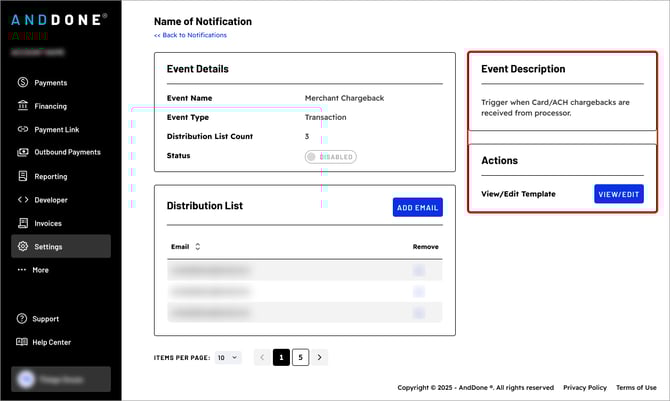The width and height of the screenshot is (670, 401).
Task: Select the first blurred email row
Action: [305, 270]
